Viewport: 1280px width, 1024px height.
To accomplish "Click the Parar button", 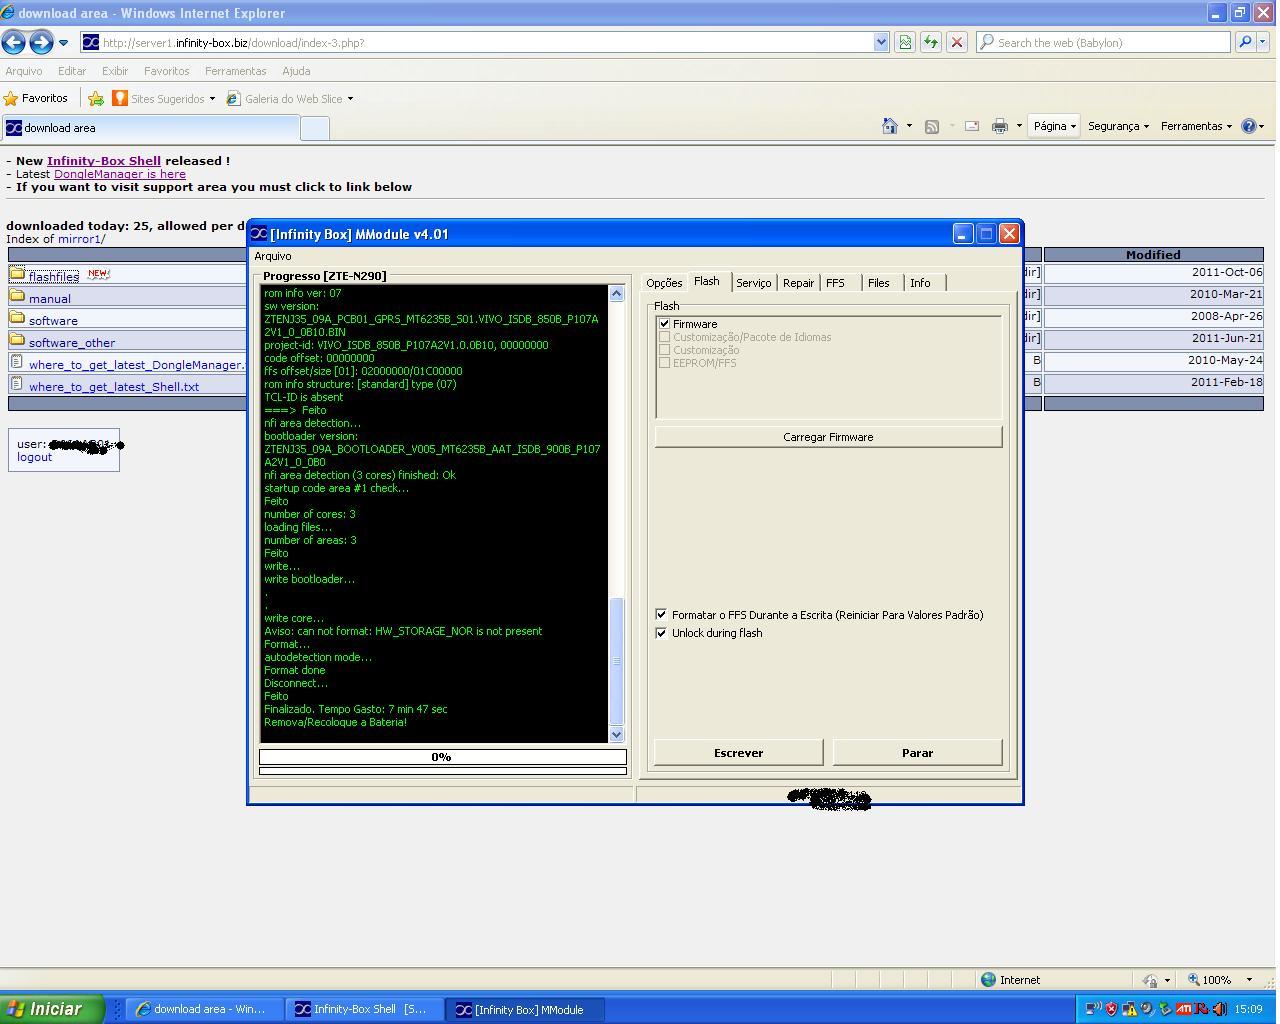I will pos(917,753).
